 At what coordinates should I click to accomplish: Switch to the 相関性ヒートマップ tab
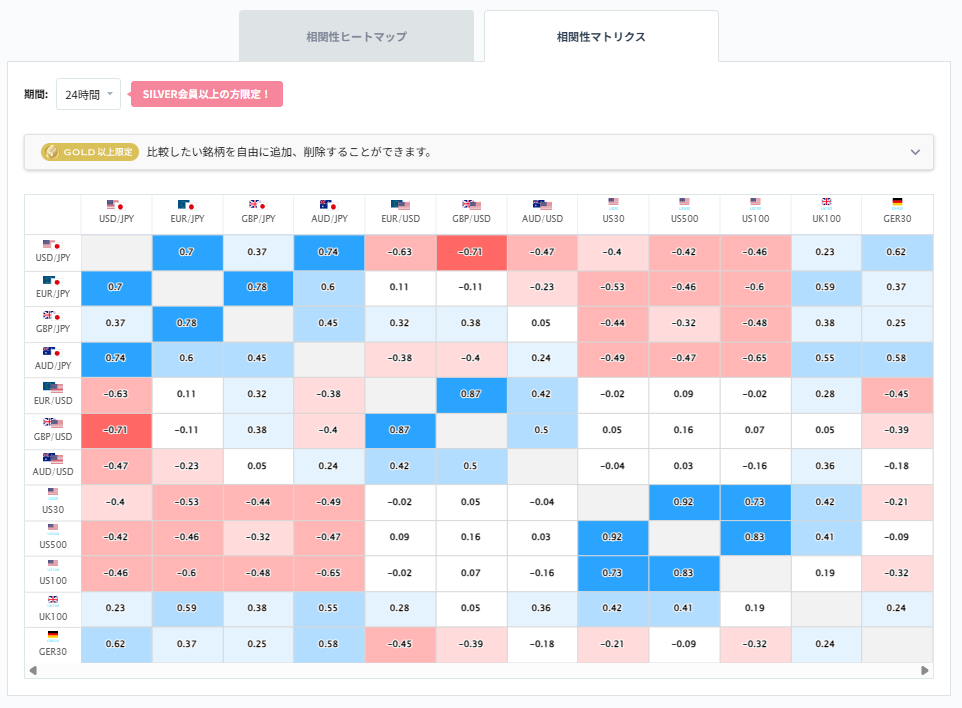pyautogui.click(x=356, y=34)
